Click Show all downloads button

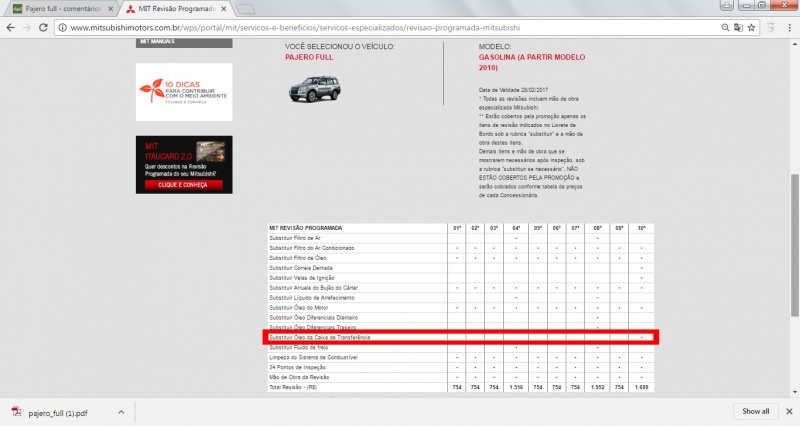click(756, 411)
